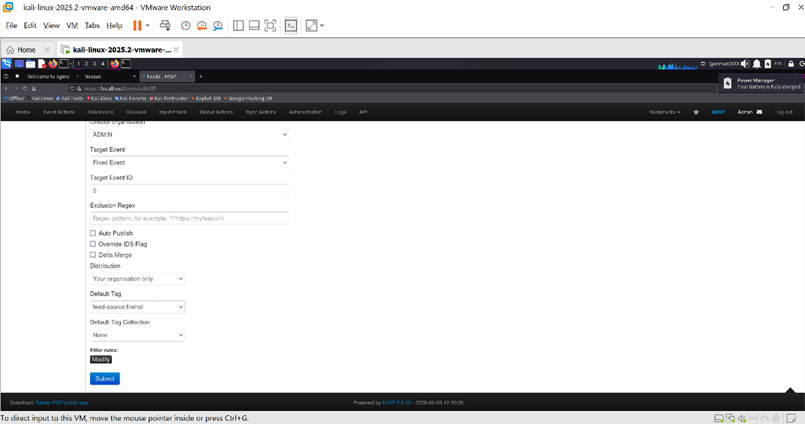Take a snapshot of the VM

185,26
